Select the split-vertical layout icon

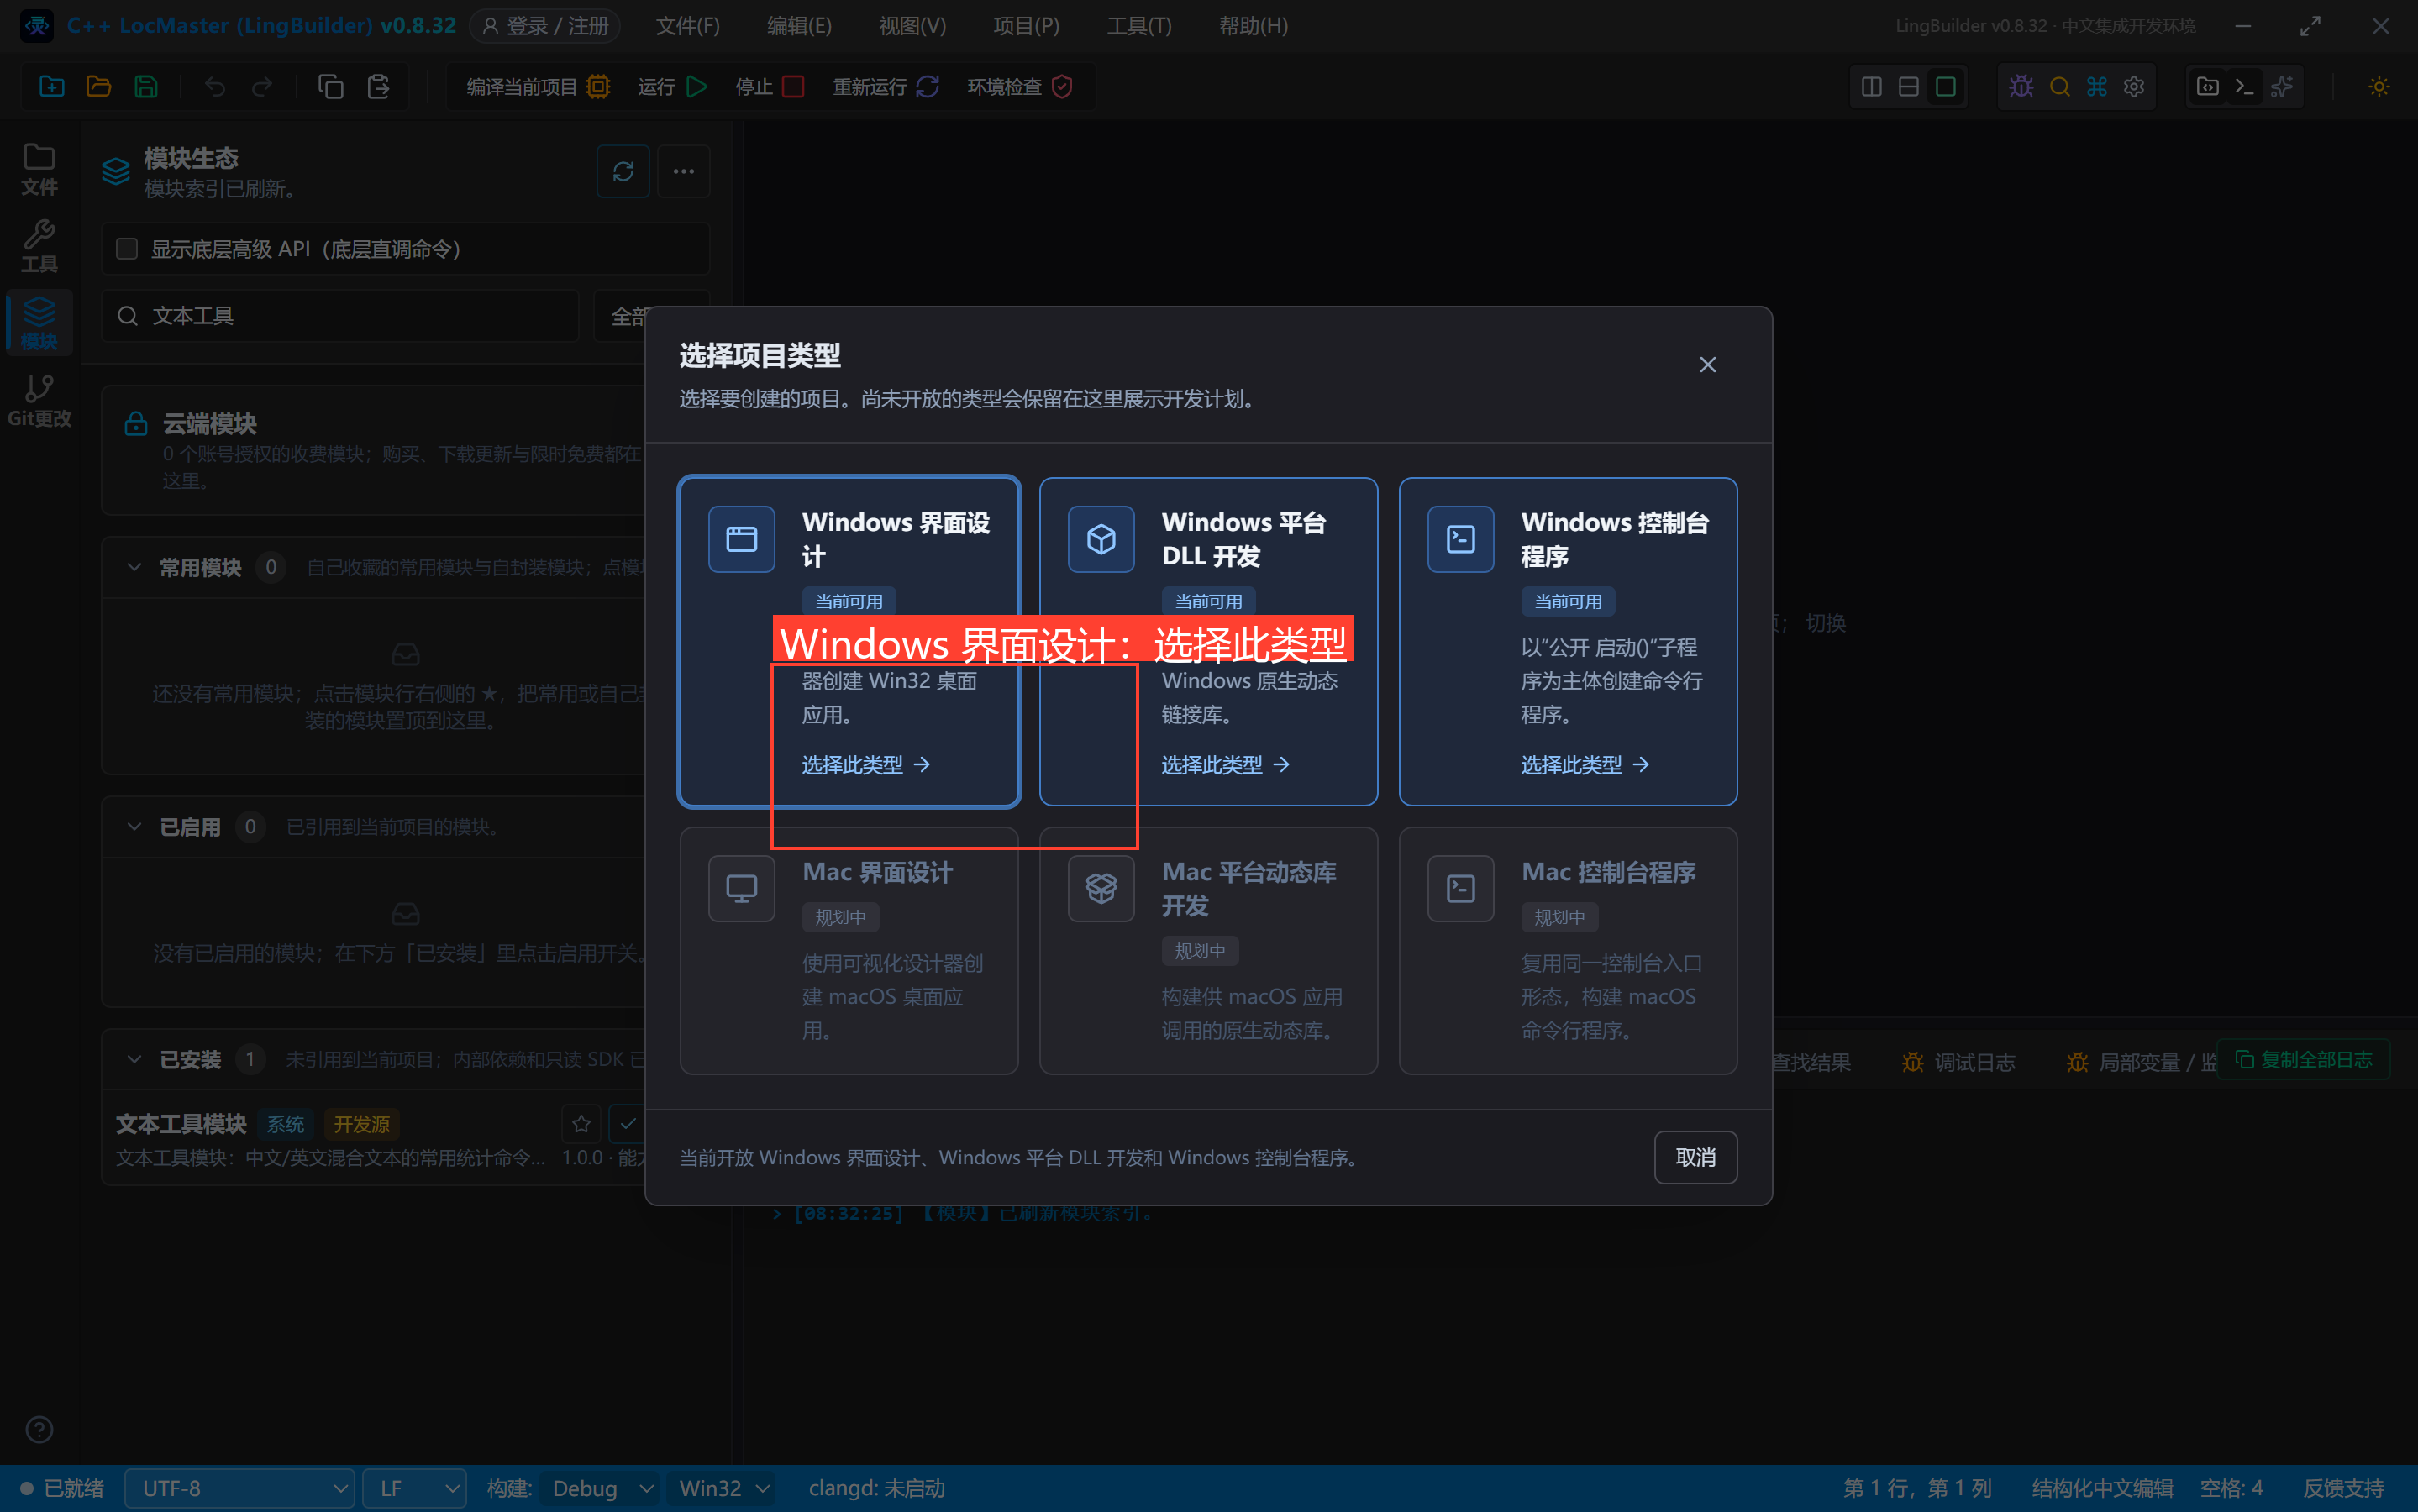point(1871,87)
